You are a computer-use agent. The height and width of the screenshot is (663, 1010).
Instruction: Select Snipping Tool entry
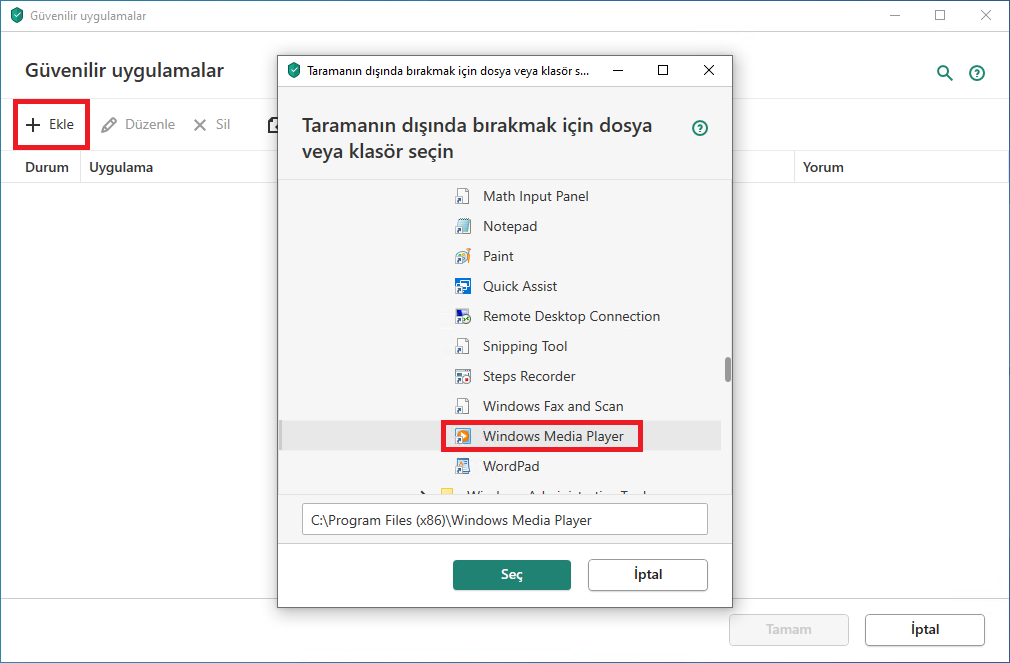(525, 346)
